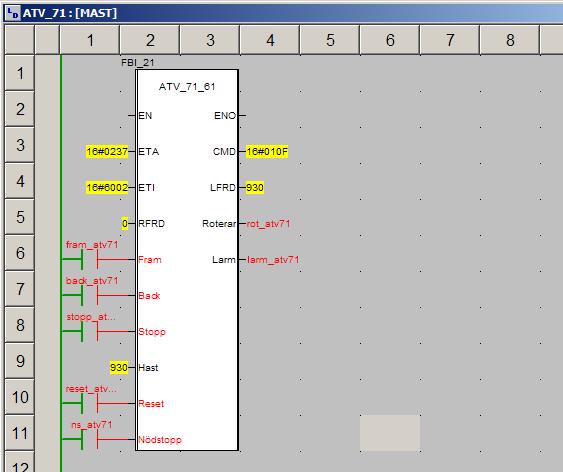Click the FBI_21 instance name

[x=138, y=62]
